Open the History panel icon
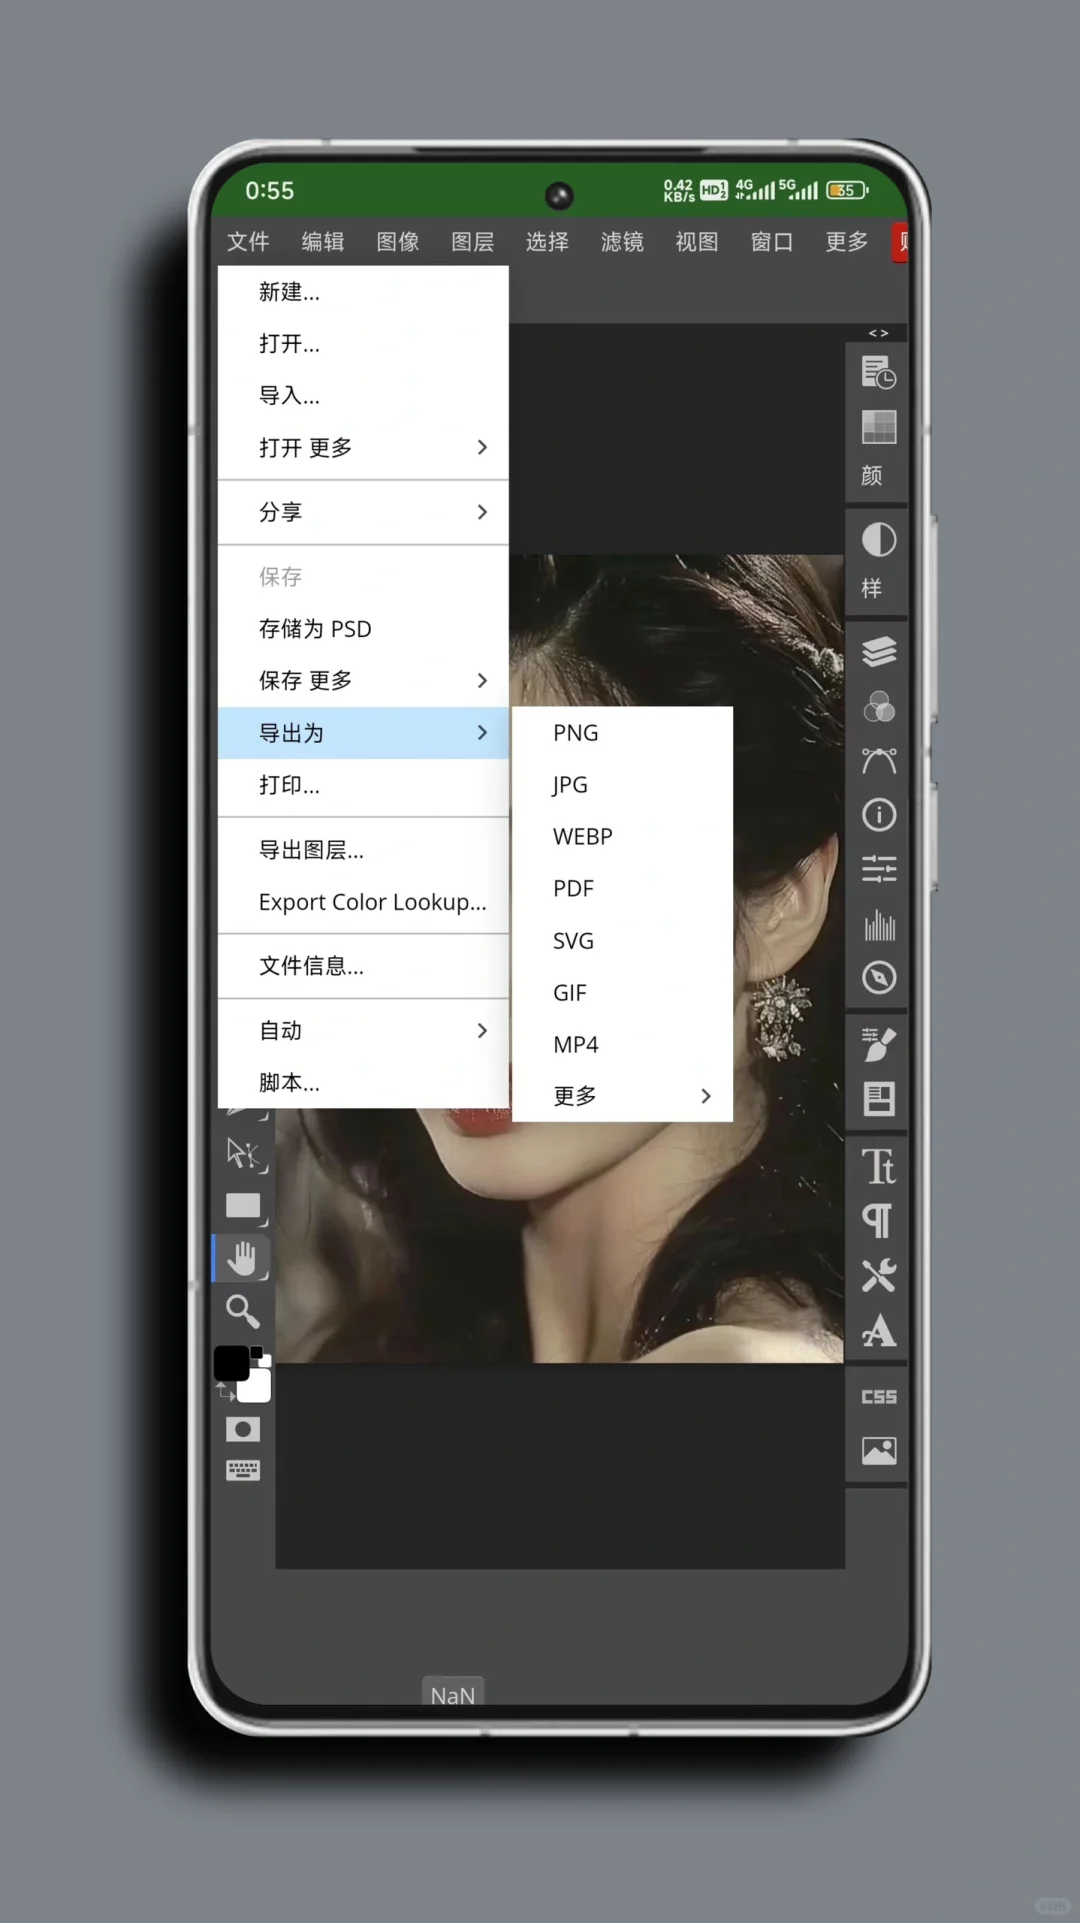This screenshot has height=1923, width=1080. (x=878, y=373)
